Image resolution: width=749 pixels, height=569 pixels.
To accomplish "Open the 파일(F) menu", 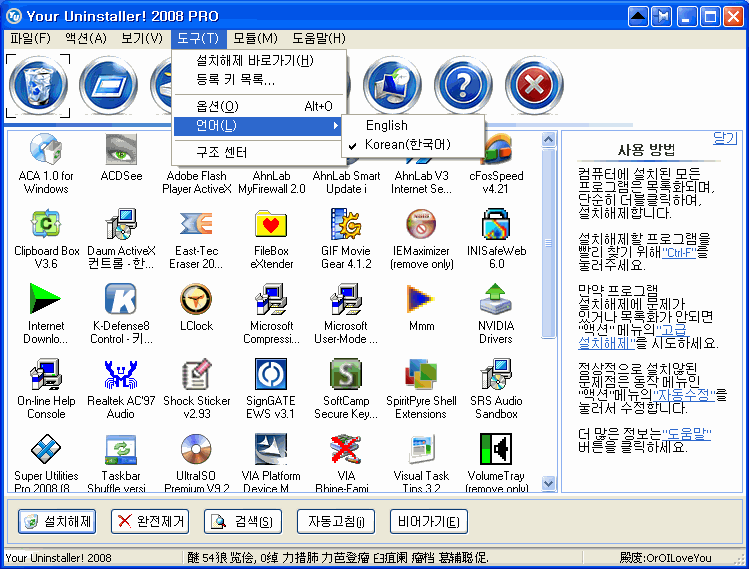I will 30,38.
